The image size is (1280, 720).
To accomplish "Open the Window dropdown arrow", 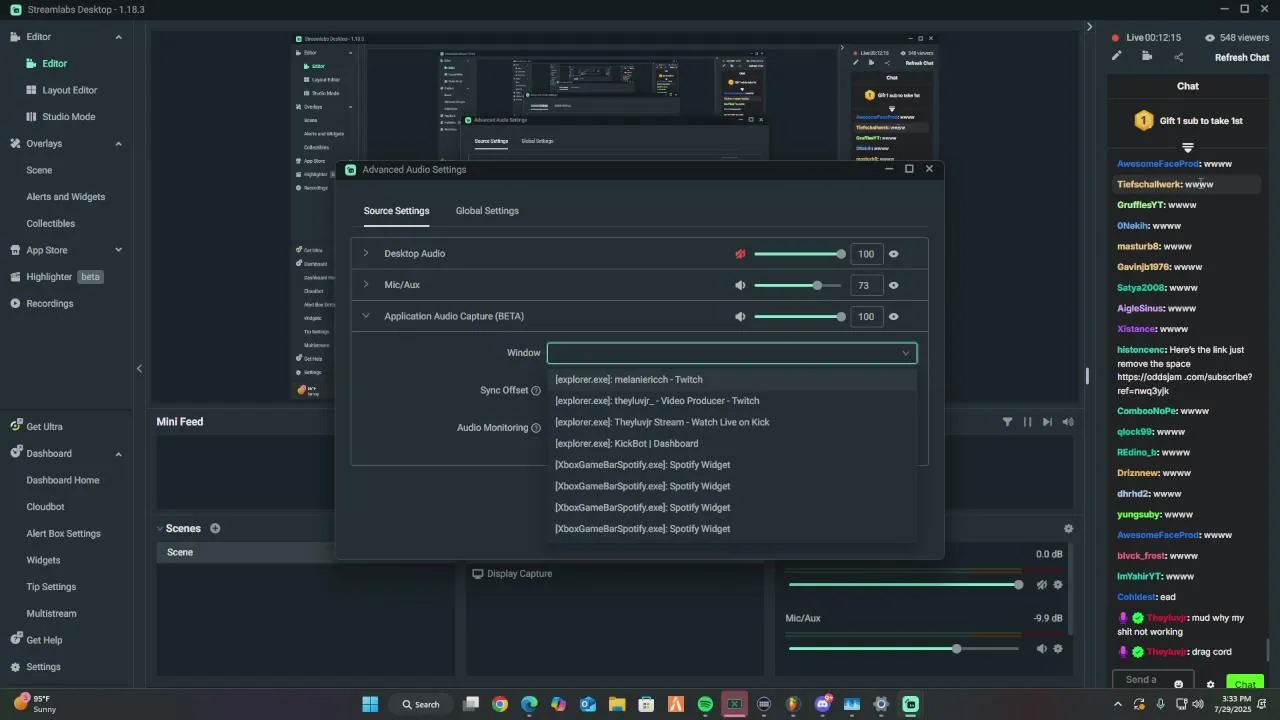I will point(906,353).
